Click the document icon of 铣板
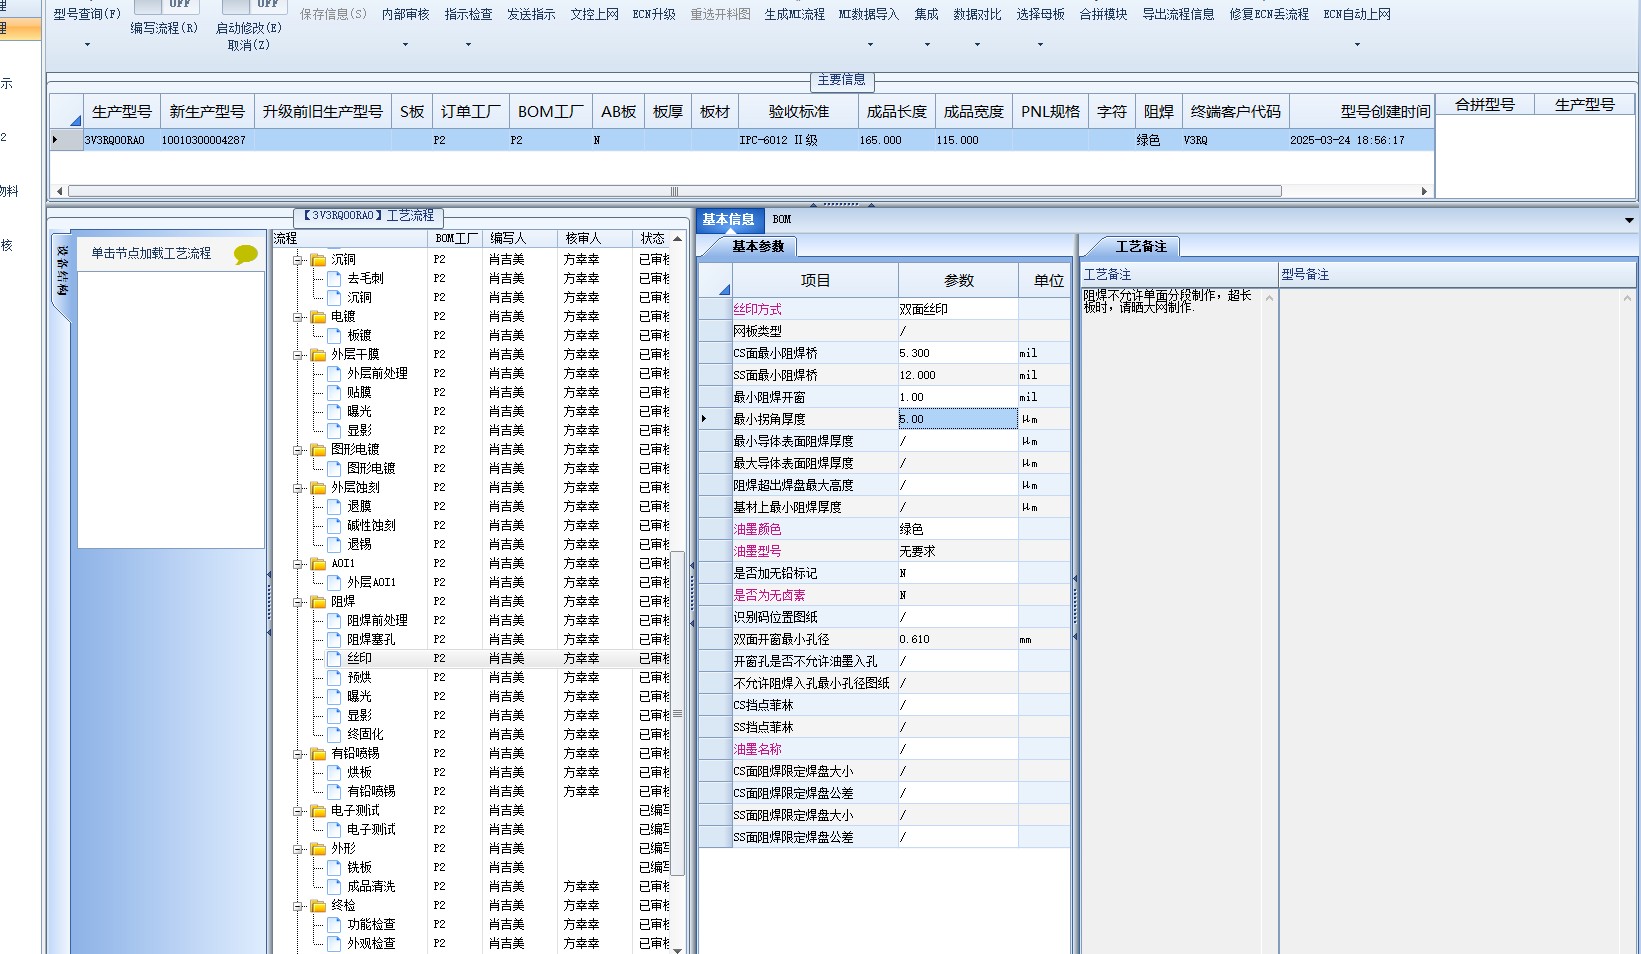Screen dimensions: 1641x954 coord(334,868)
